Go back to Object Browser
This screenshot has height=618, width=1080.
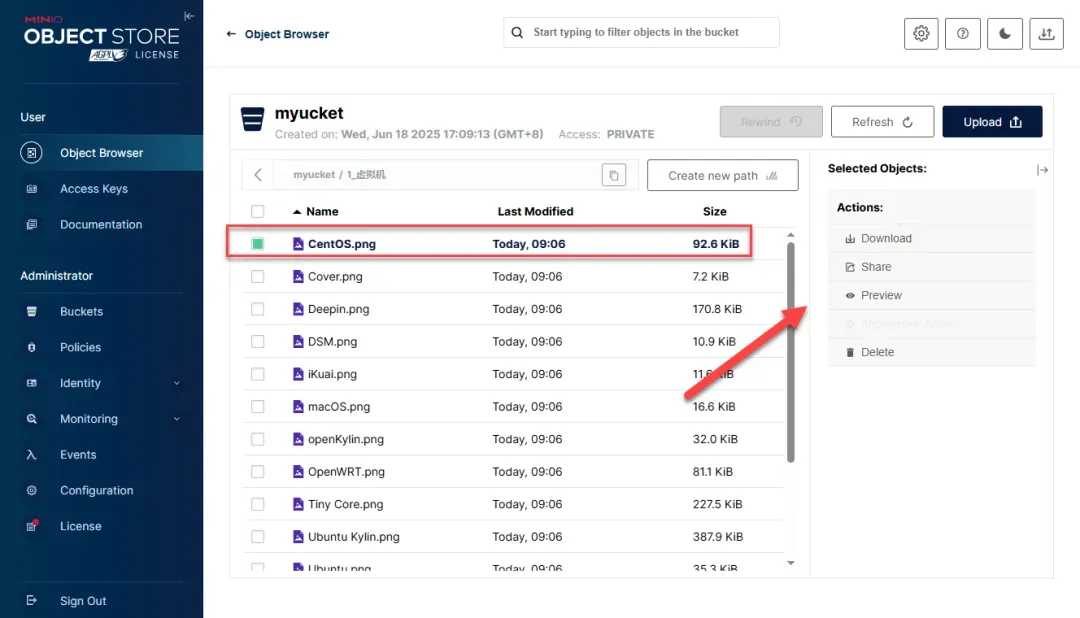pos(277,33)
